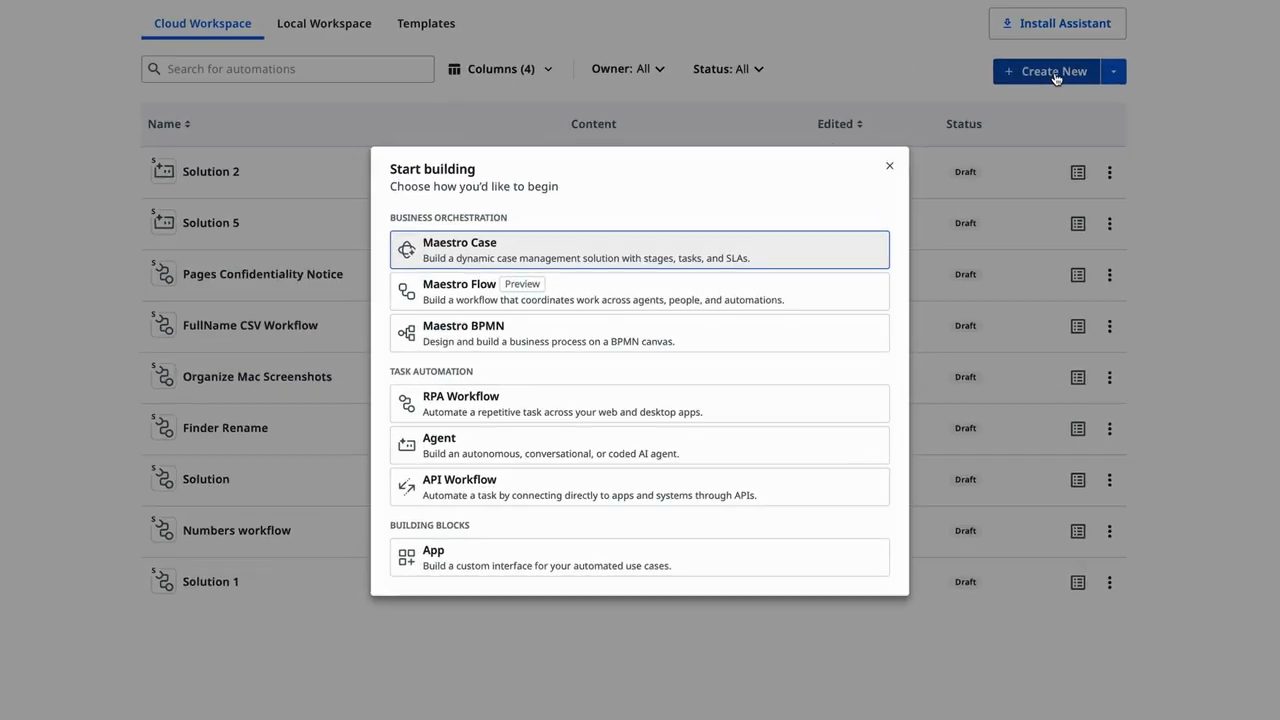Click the Create New button

point(1046,71)
